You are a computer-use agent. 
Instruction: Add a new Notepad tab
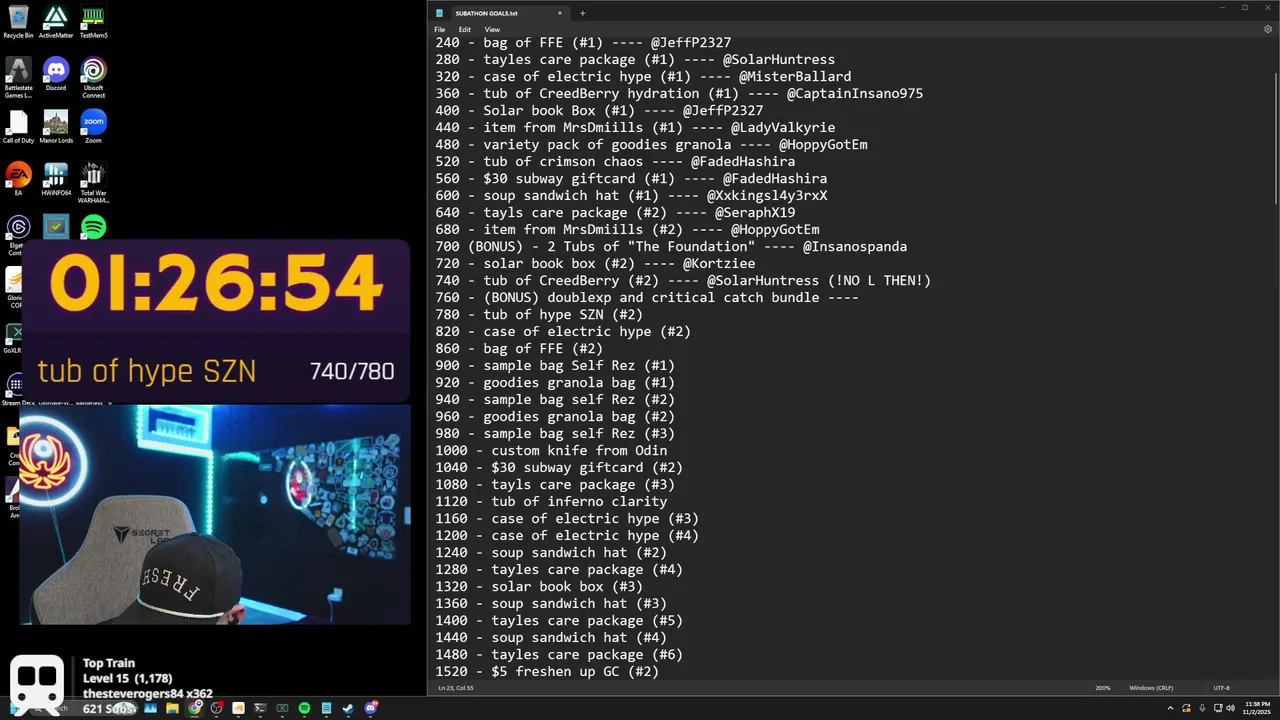[582, 13]
